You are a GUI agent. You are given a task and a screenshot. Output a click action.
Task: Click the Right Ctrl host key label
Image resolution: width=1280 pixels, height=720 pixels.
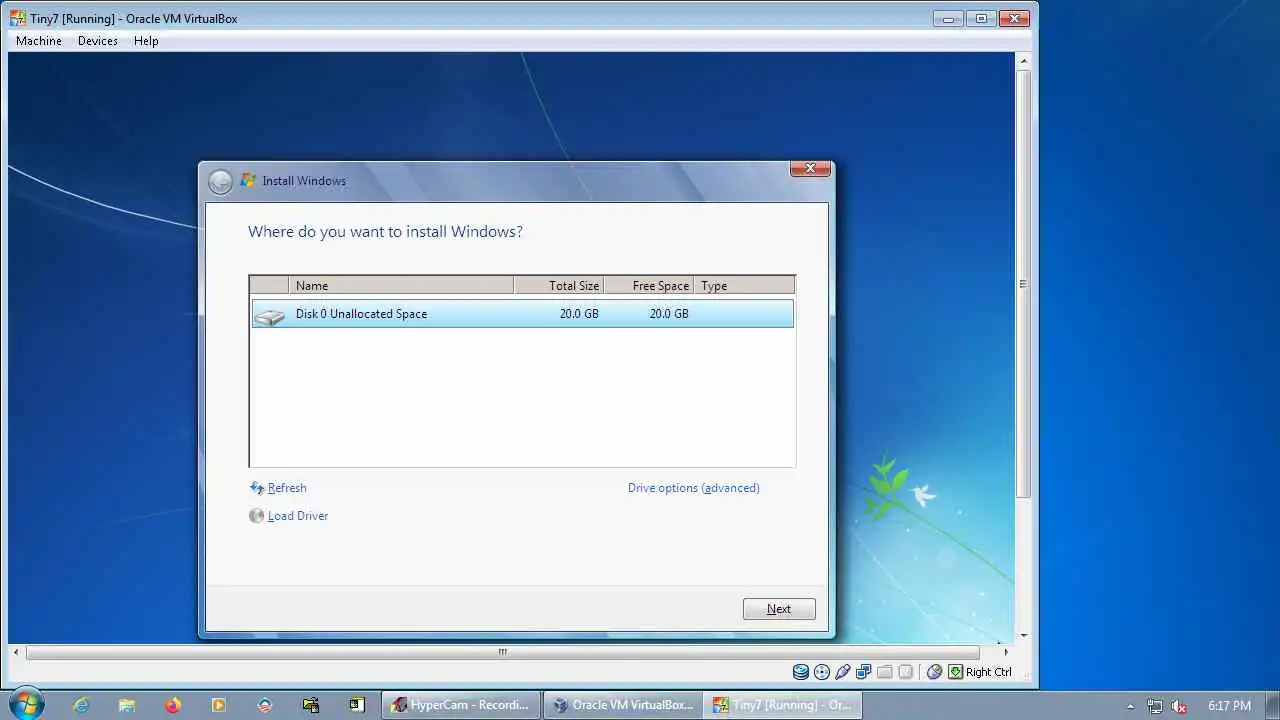click(989, 672)
